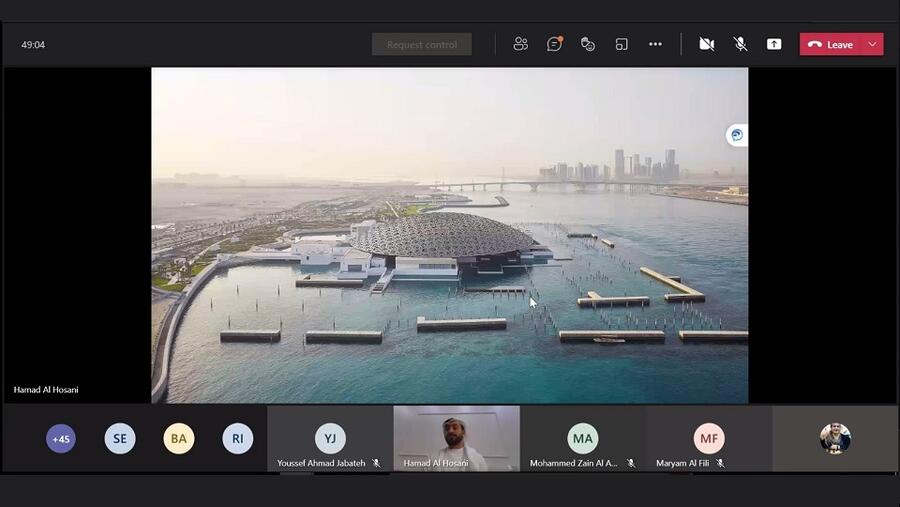Click the Leave button
This screenshot has height=507, width=900.
[x=830, y=44]
